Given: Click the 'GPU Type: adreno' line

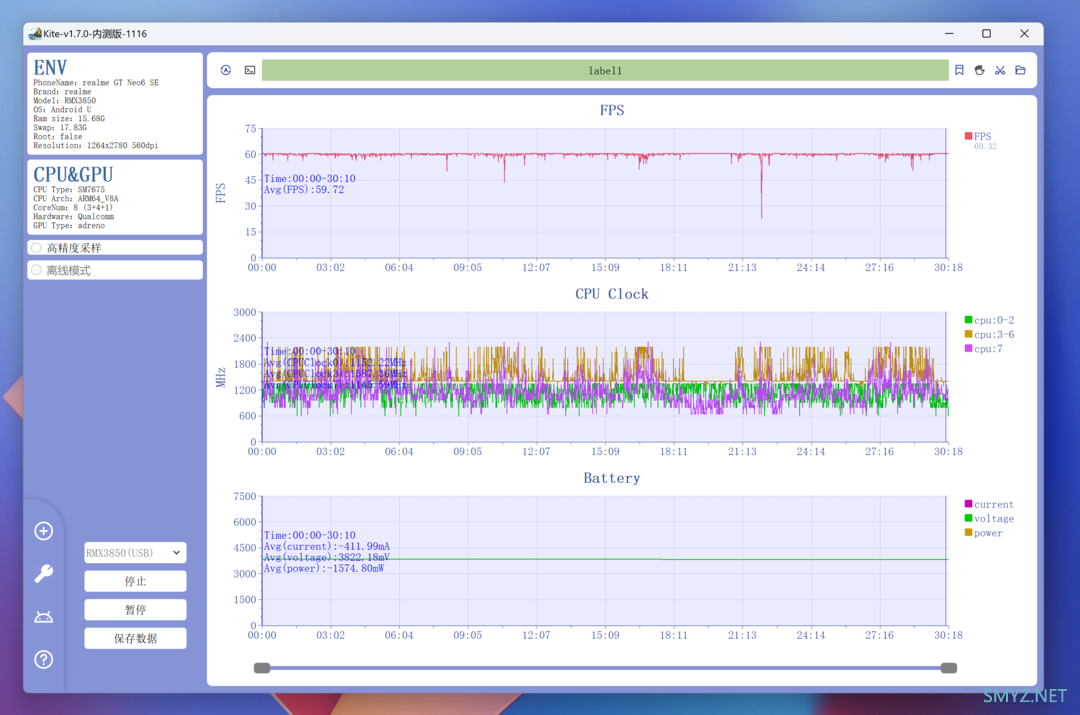Looking at the screenshot, I should pos(69,225).
